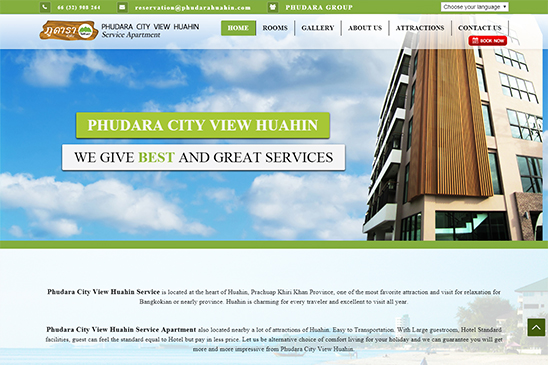This screenshot has width=548, height=365.
Task: Click the Phudara Group link text
Action: pyautogui.click(x=319, y=7)
